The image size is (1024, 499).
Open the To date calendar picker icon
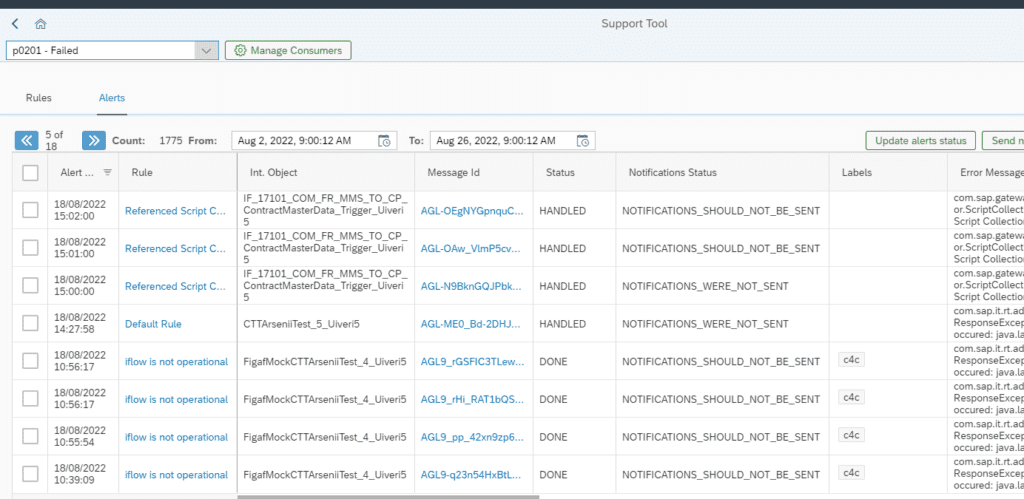[584, 140]
